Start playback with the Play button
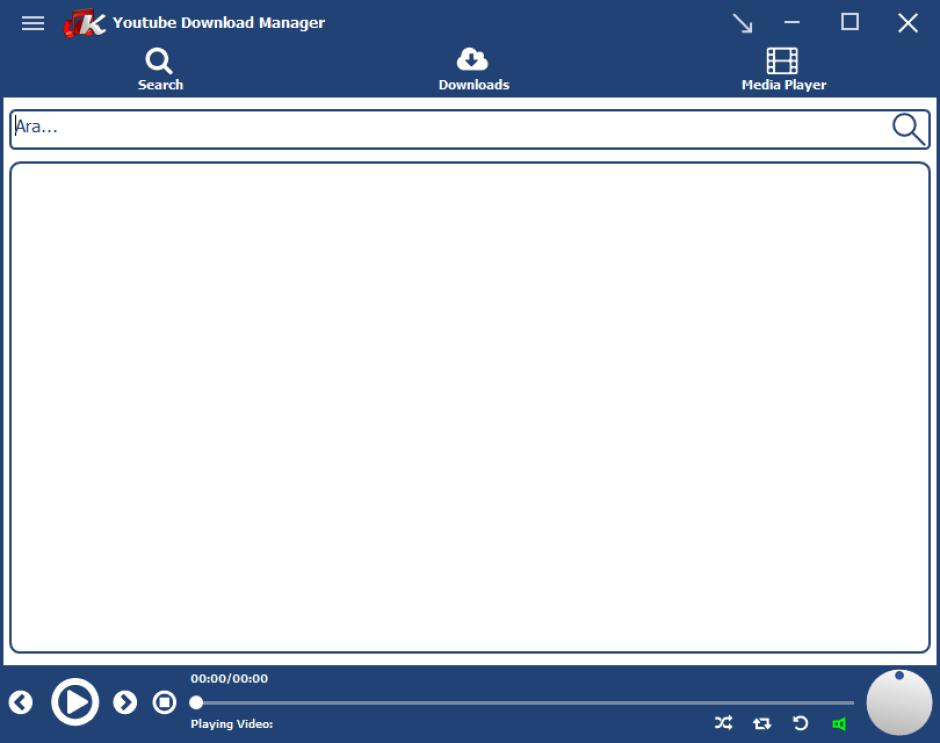This screenshot has height=743, width=940. coord(75,702)
